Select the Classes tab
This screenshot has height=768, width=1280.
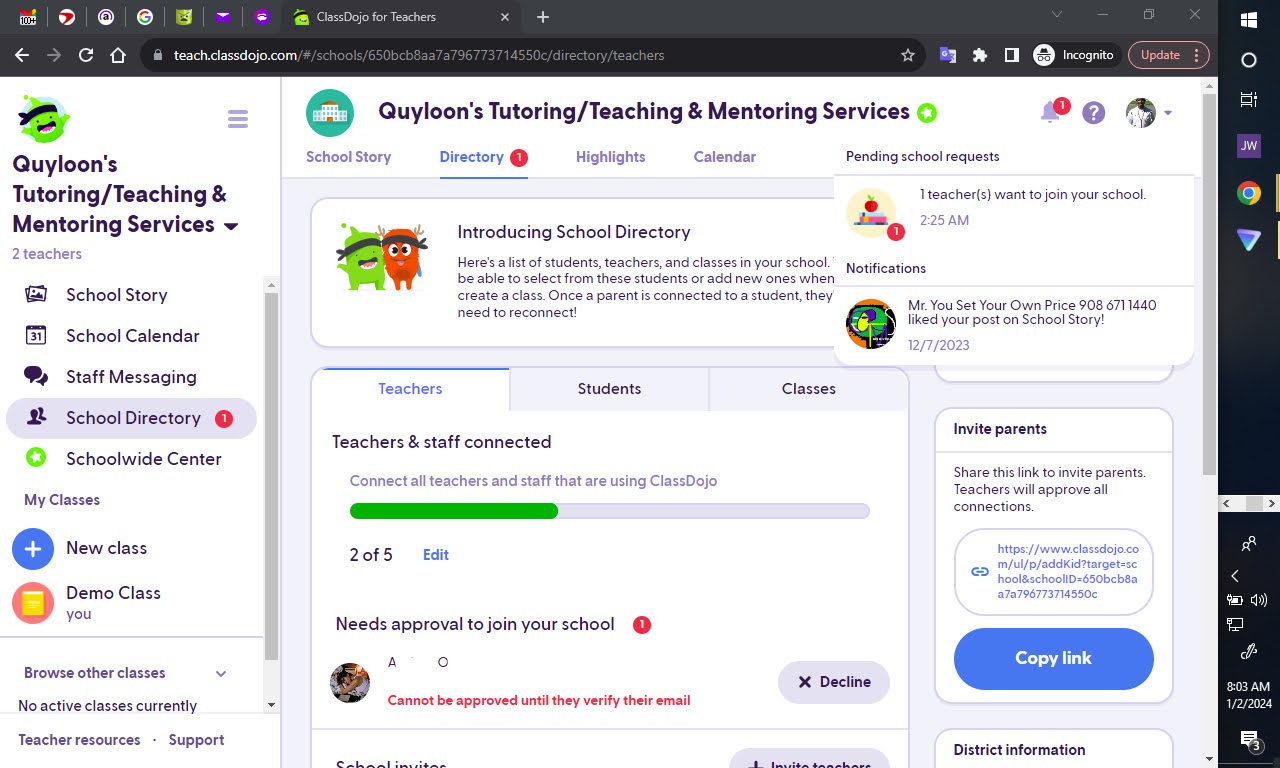pos(808,389)
